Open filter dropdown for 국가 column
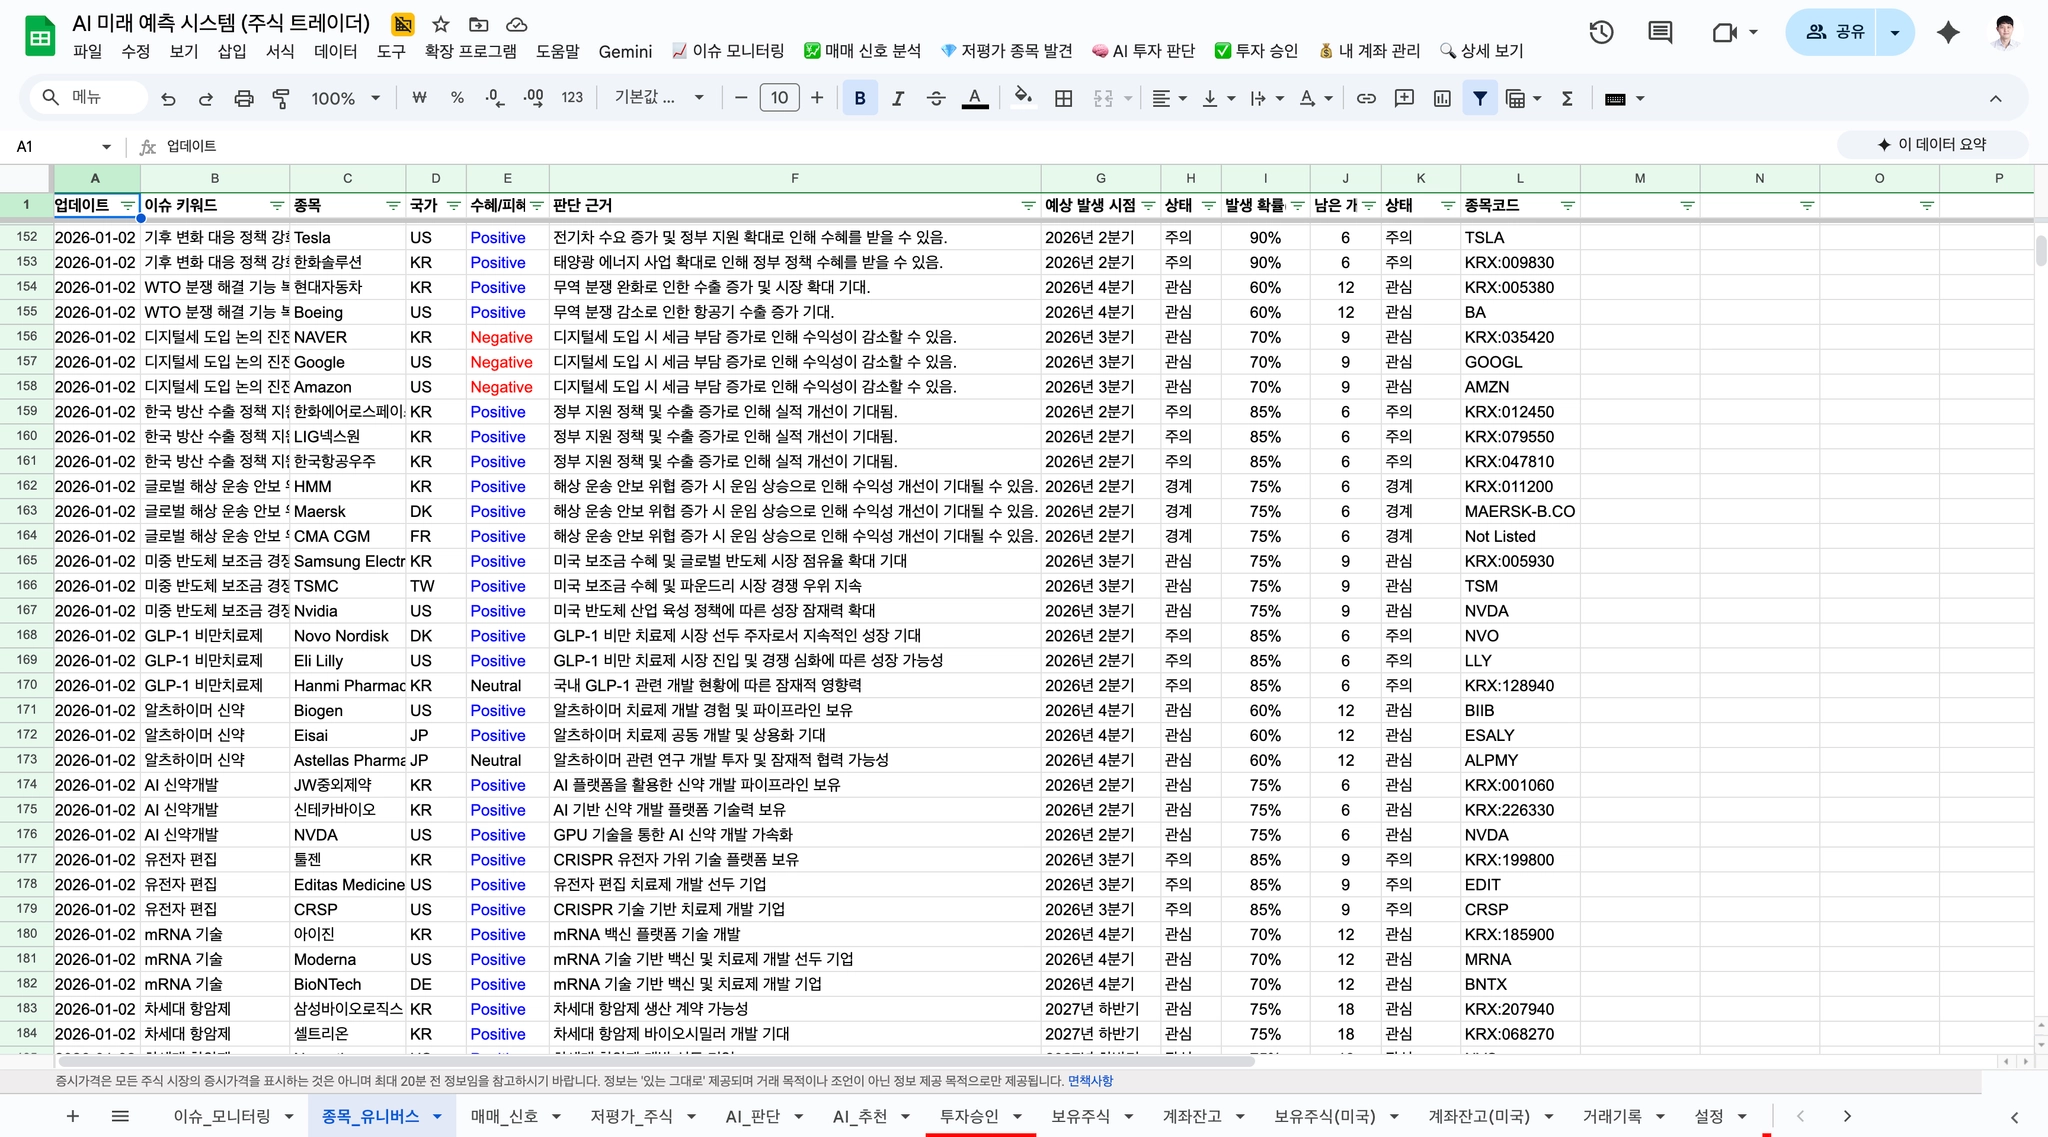The width and height of the screenshot is (2048, 1137). (453, 206)
